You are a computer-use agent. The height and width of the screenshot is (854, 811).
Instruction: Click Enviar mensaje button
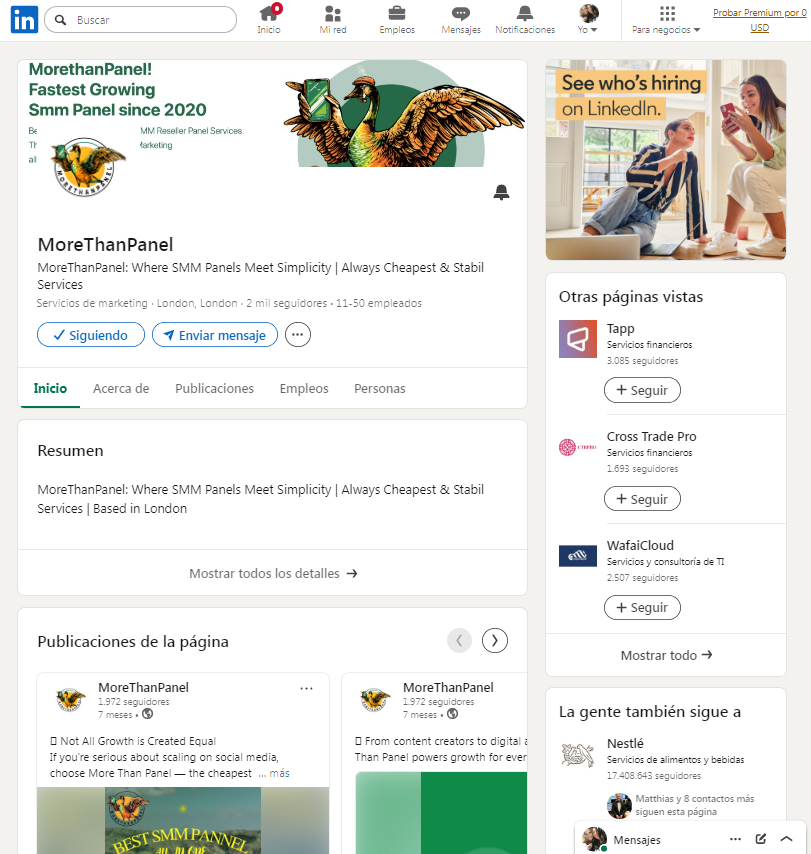(215, 335)
